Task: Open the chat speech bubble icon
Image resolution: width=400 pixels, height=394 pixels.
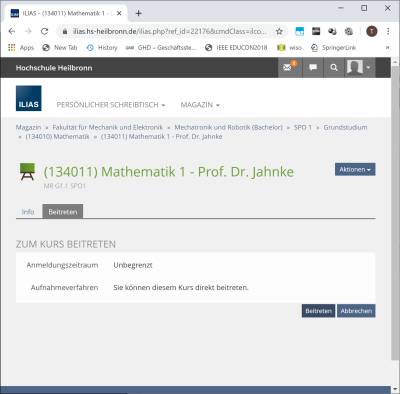Action: 313,68
